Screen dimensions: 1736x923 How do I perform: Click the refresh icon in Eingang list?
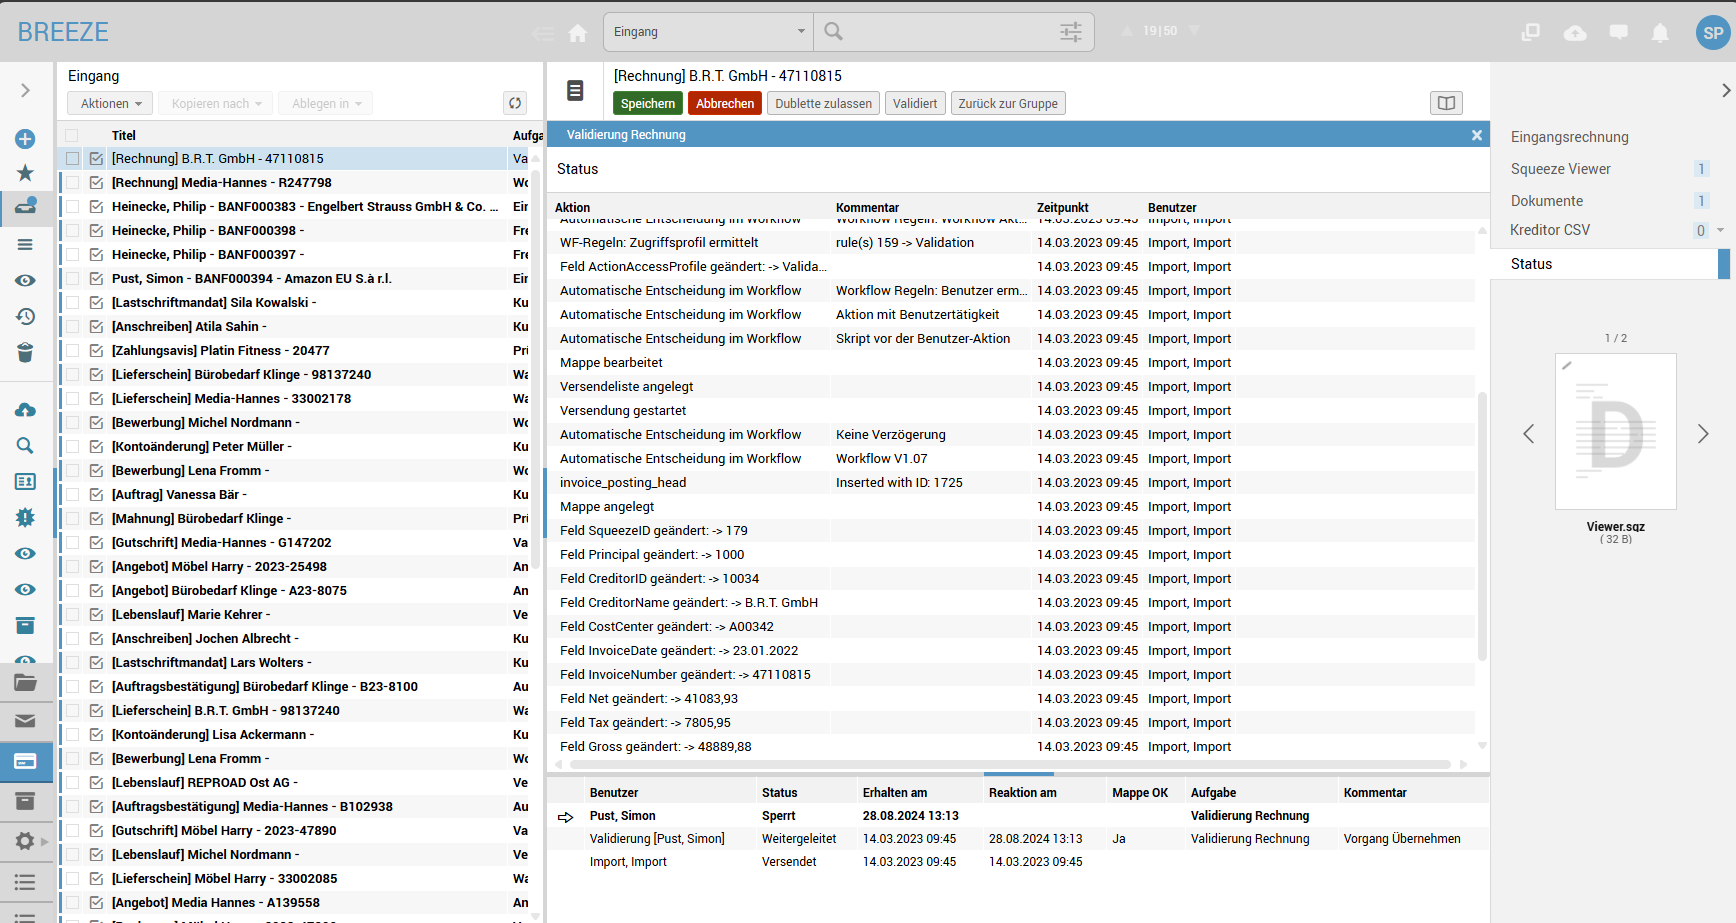tap(515, 103)
